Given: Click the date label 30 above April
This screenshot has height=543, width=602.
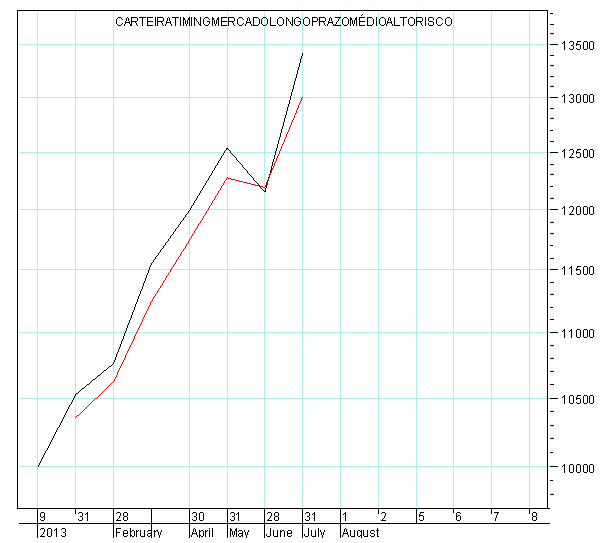Looking at the screenshot, I should point(198,517).
